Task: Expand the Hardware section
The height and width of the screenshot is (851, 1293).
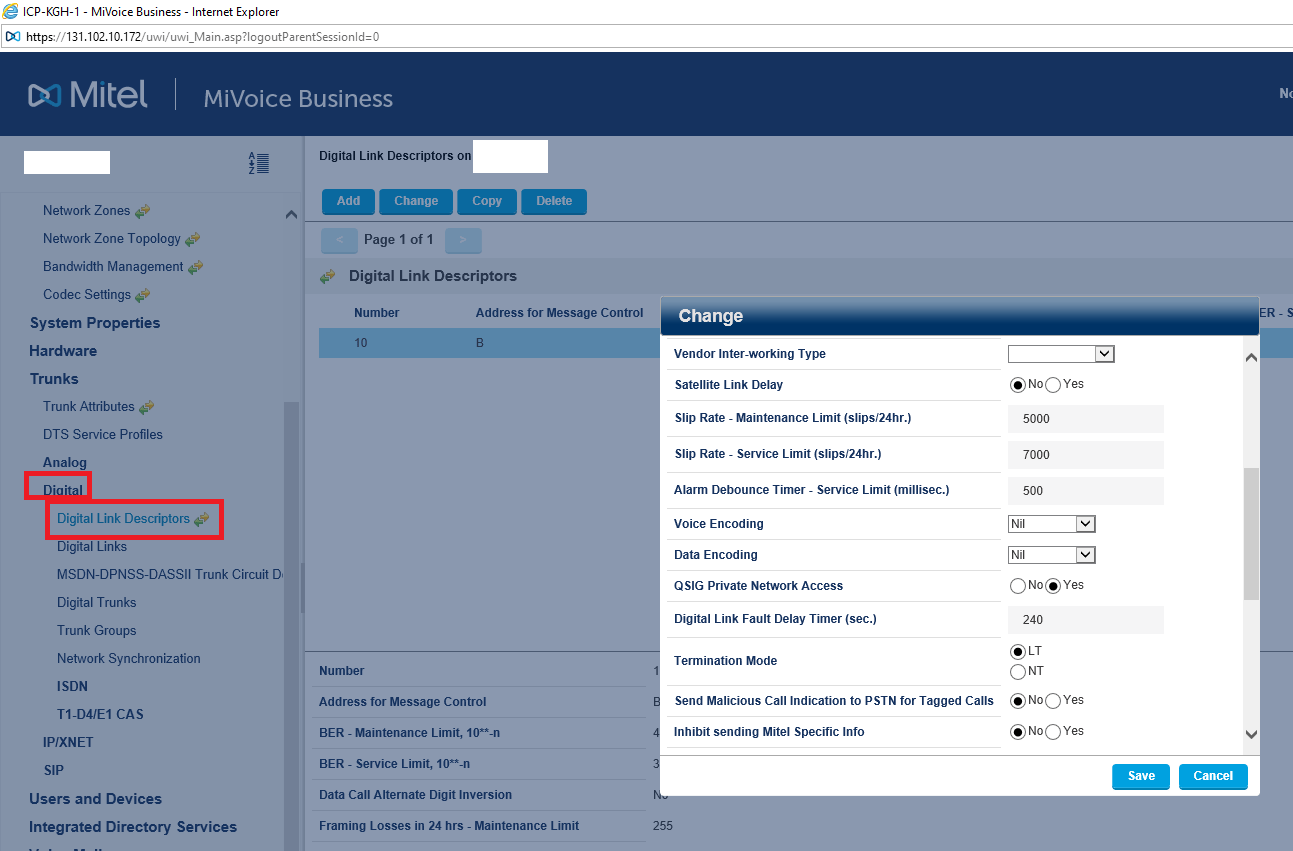Action: 63,351
